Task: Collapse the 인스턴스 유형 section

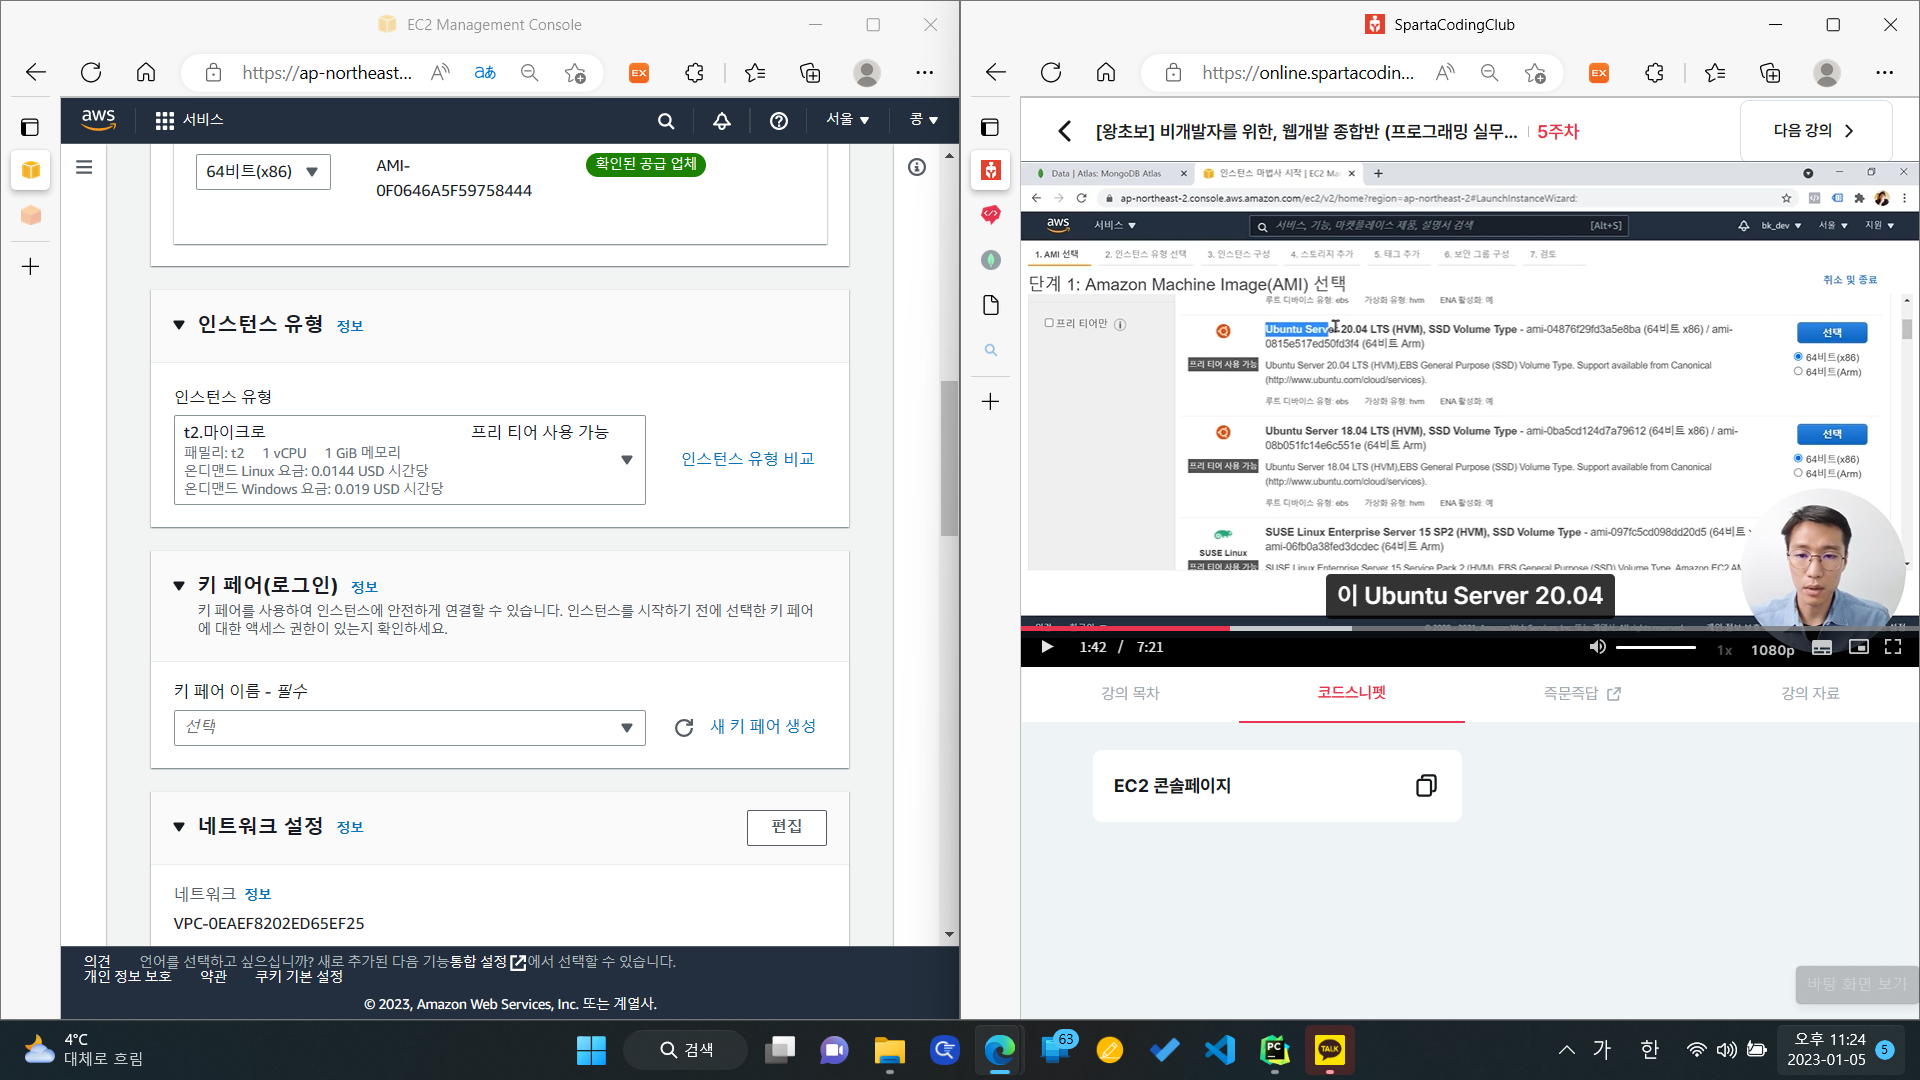Action: 179,325
